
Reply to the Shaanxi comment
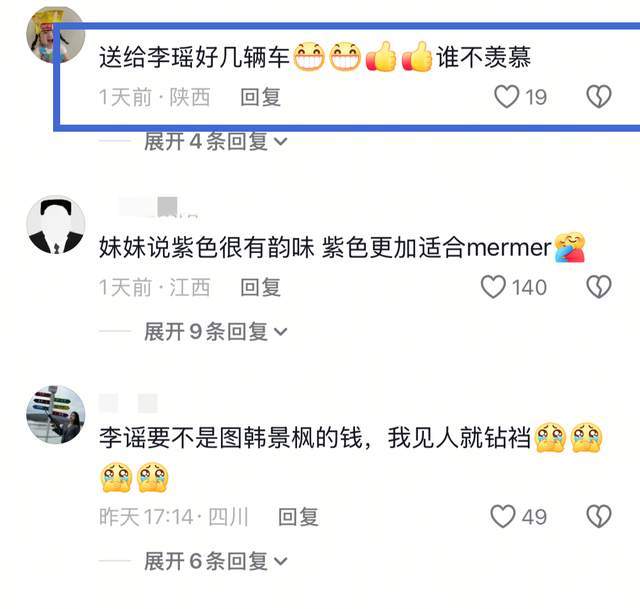tap(260, 97)
